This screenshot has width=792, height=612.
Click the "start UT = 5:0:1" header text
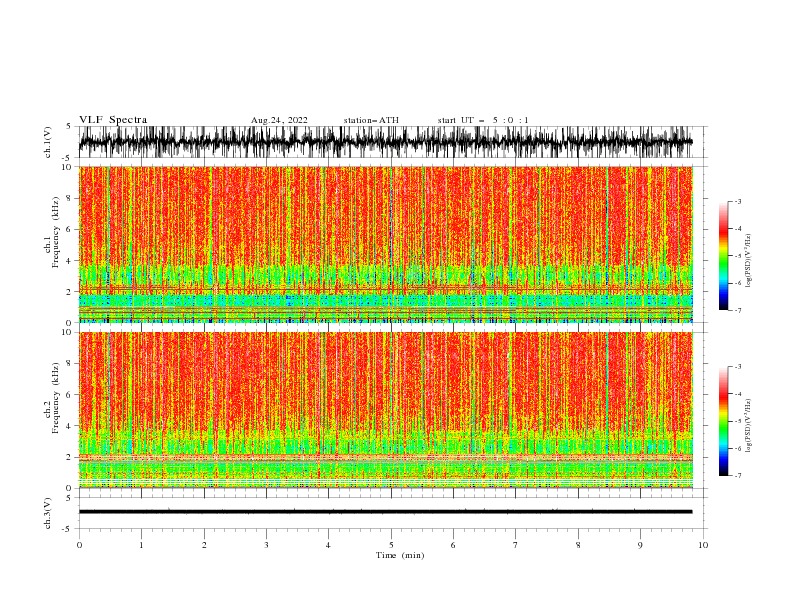click(x=483, y=120)
